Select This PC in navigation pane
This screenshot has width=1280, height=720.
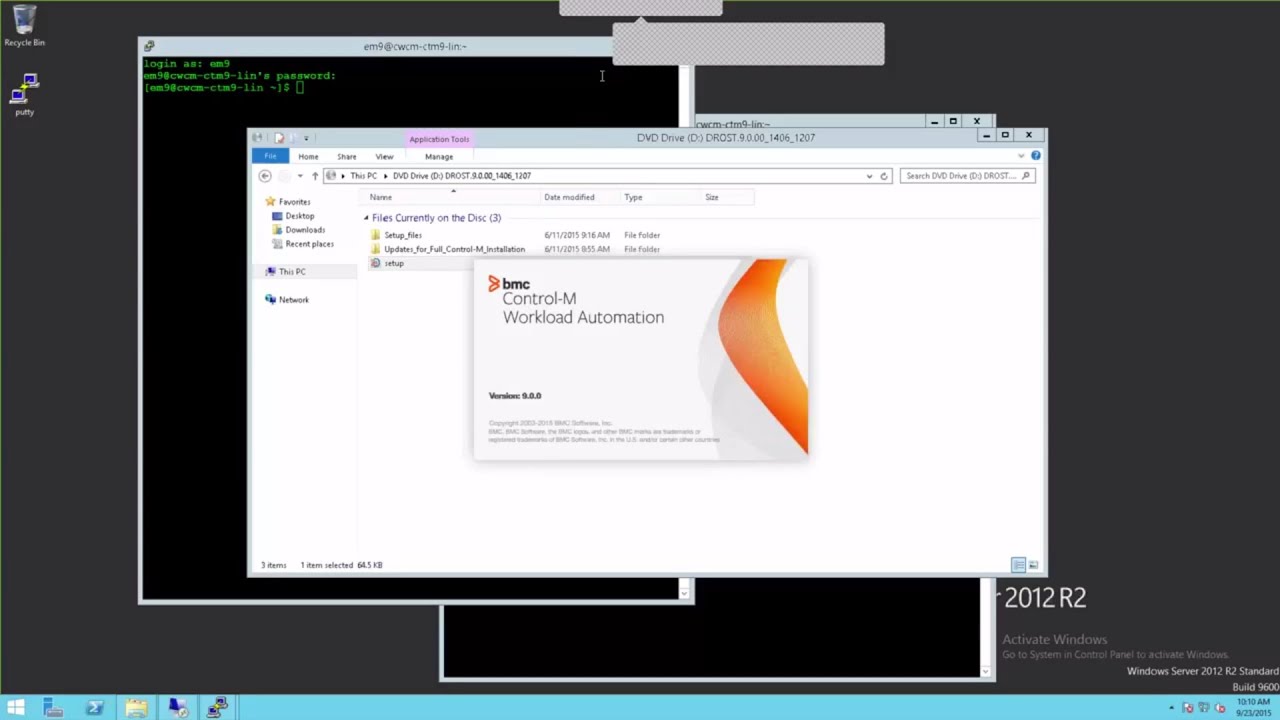pos(292,272)
